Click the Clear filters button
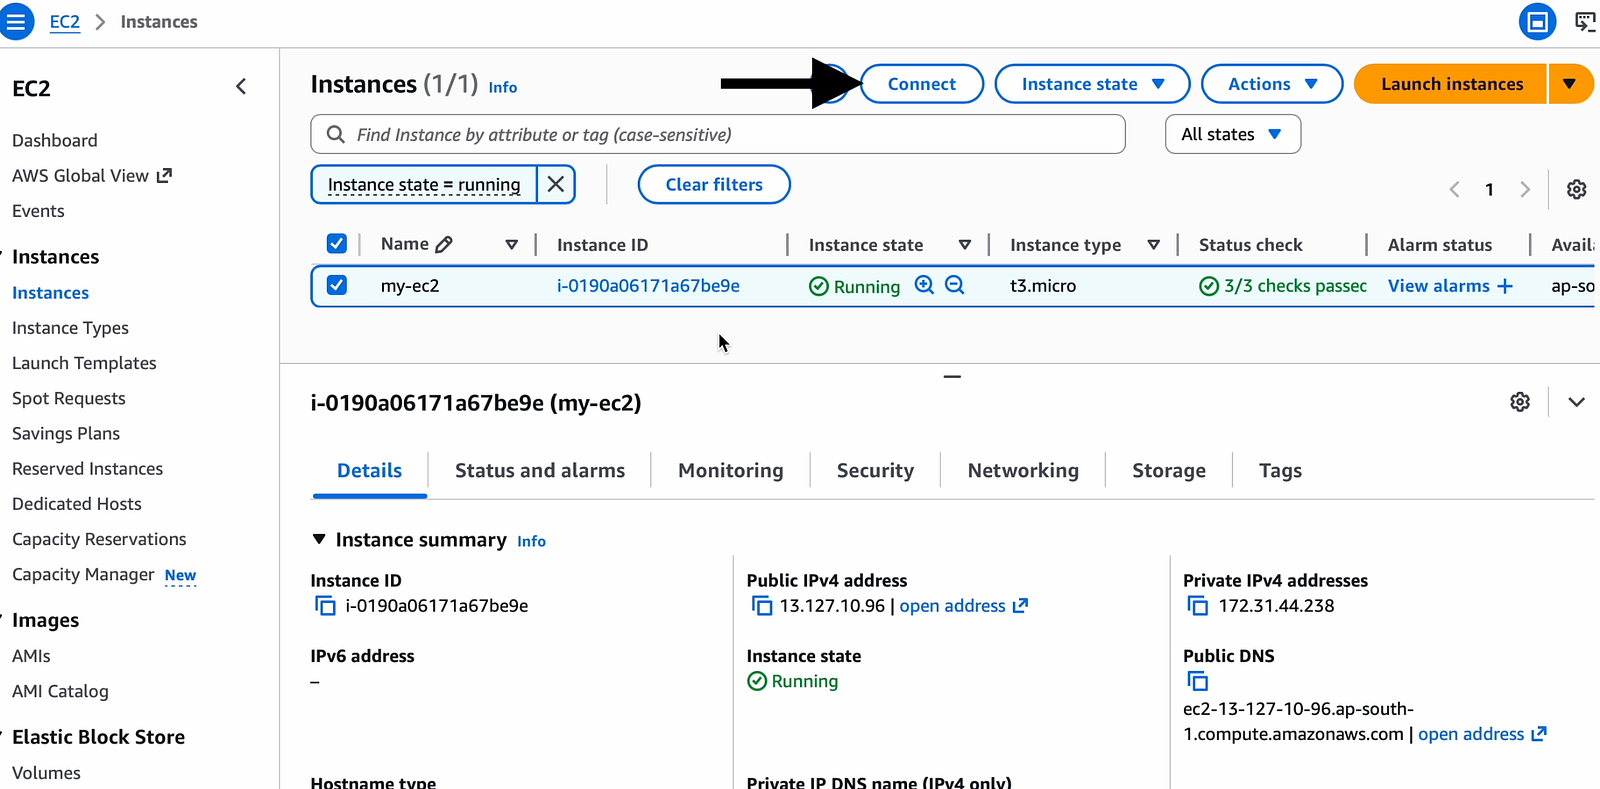Screen dimensions: 1600x789 pos(714,184)
